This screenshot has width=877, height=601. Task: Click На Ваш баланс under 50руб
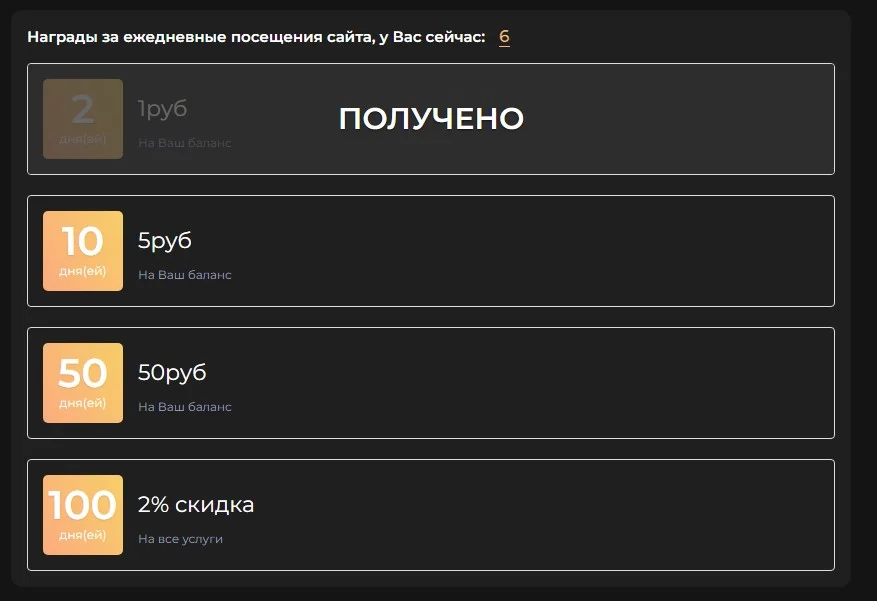click(185, 407)
